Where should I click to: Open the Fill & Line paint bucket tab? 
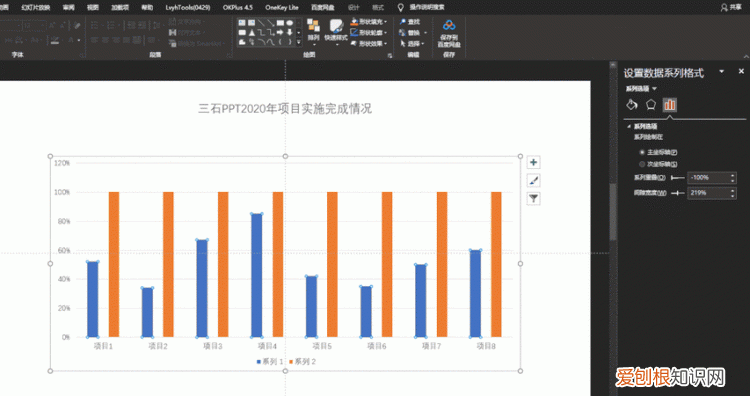click(632, 104)
